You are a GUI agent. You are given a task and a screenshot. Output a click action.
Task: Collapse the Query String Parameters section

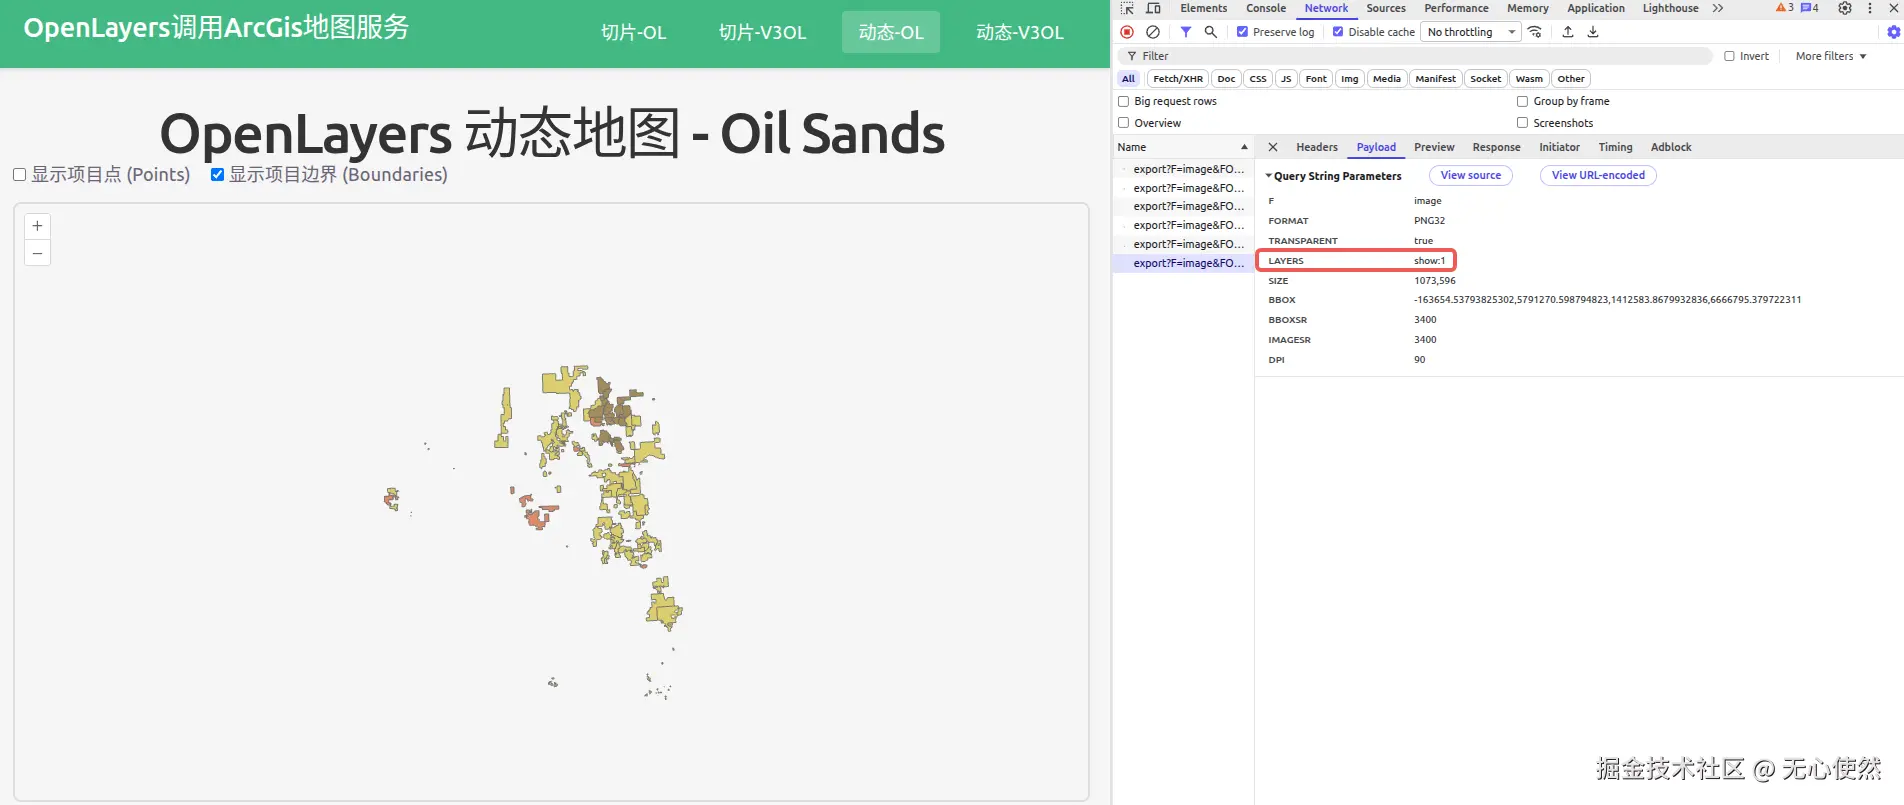point(1334,176)
